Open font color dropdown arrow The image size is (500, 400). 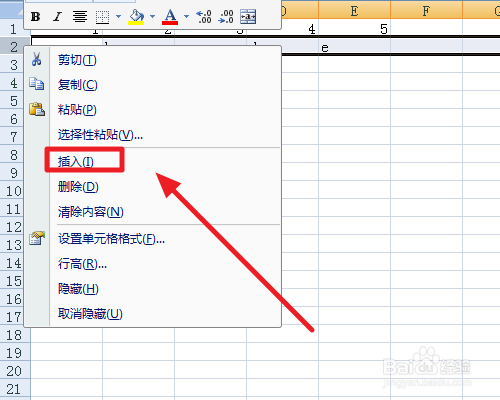point(186,16)
